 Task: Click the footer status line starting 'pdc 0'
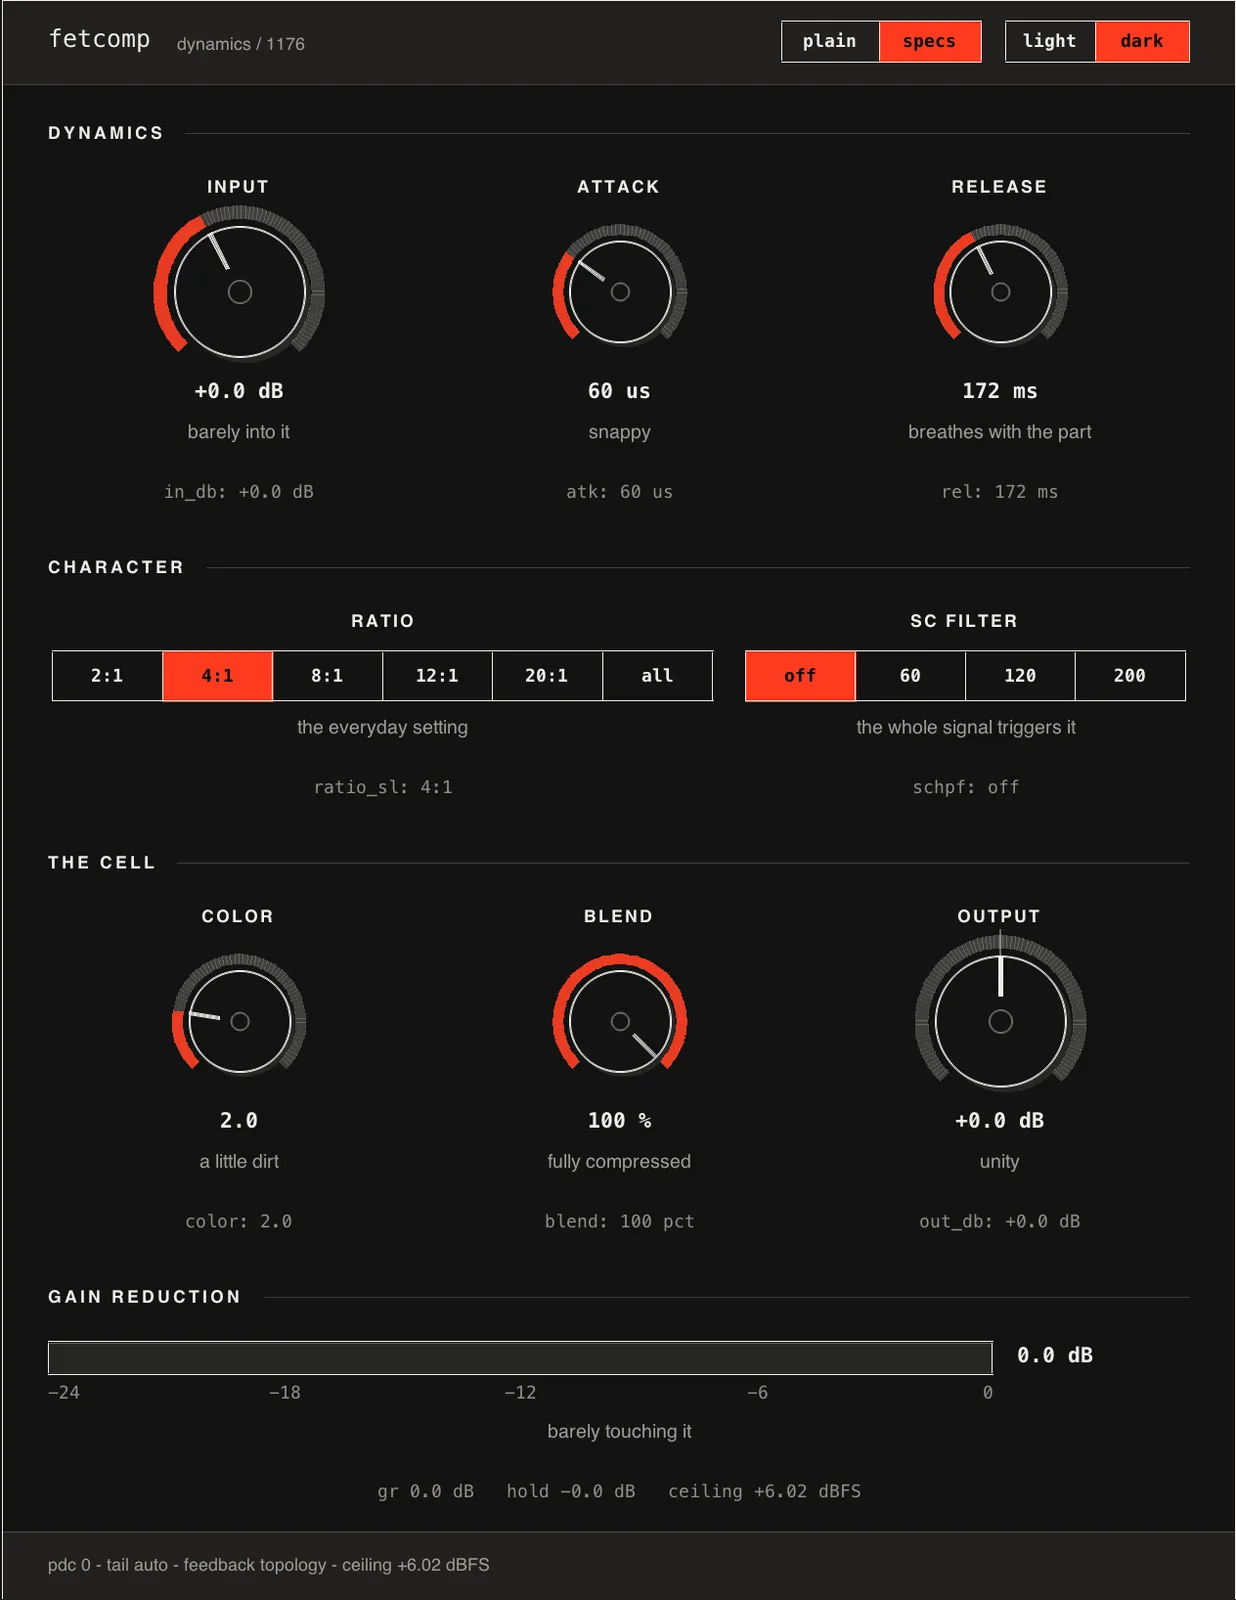(269, 1565)
